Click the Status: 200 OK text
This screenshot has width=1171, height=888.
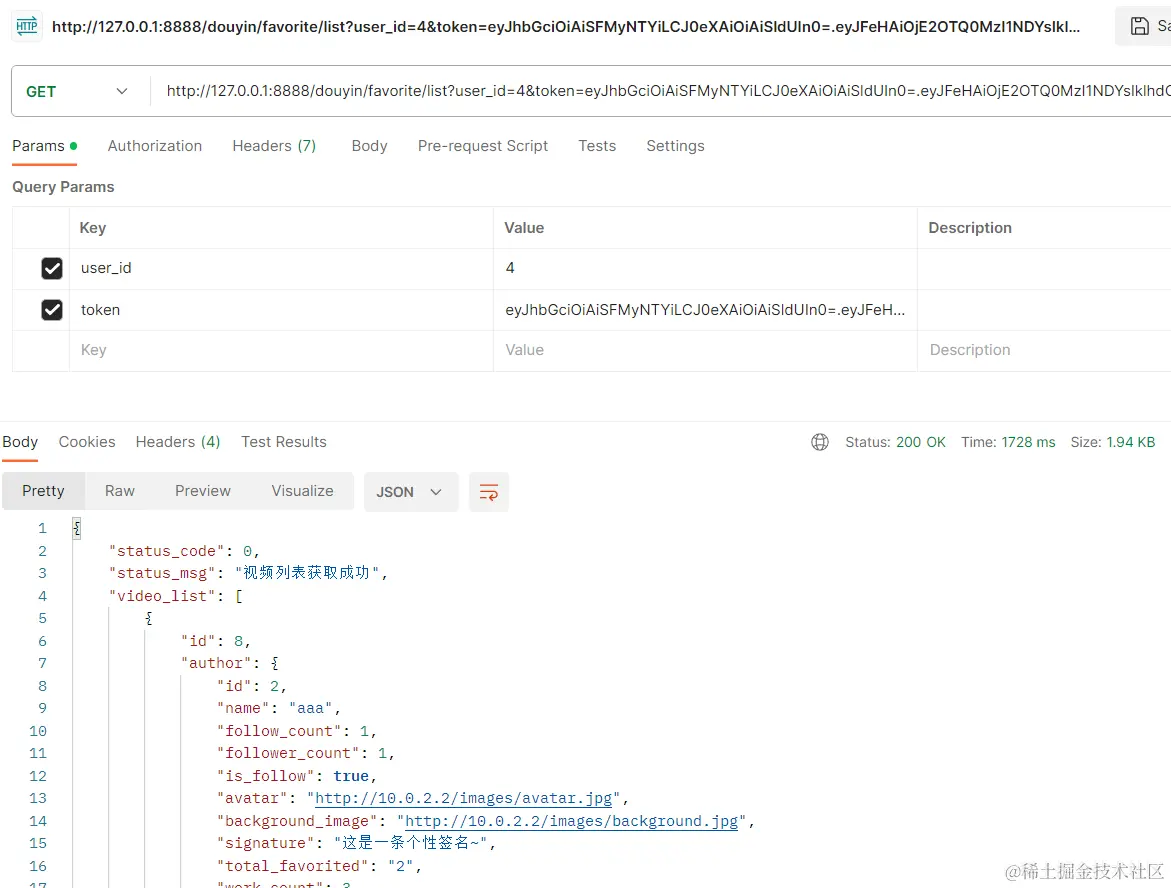895,442
